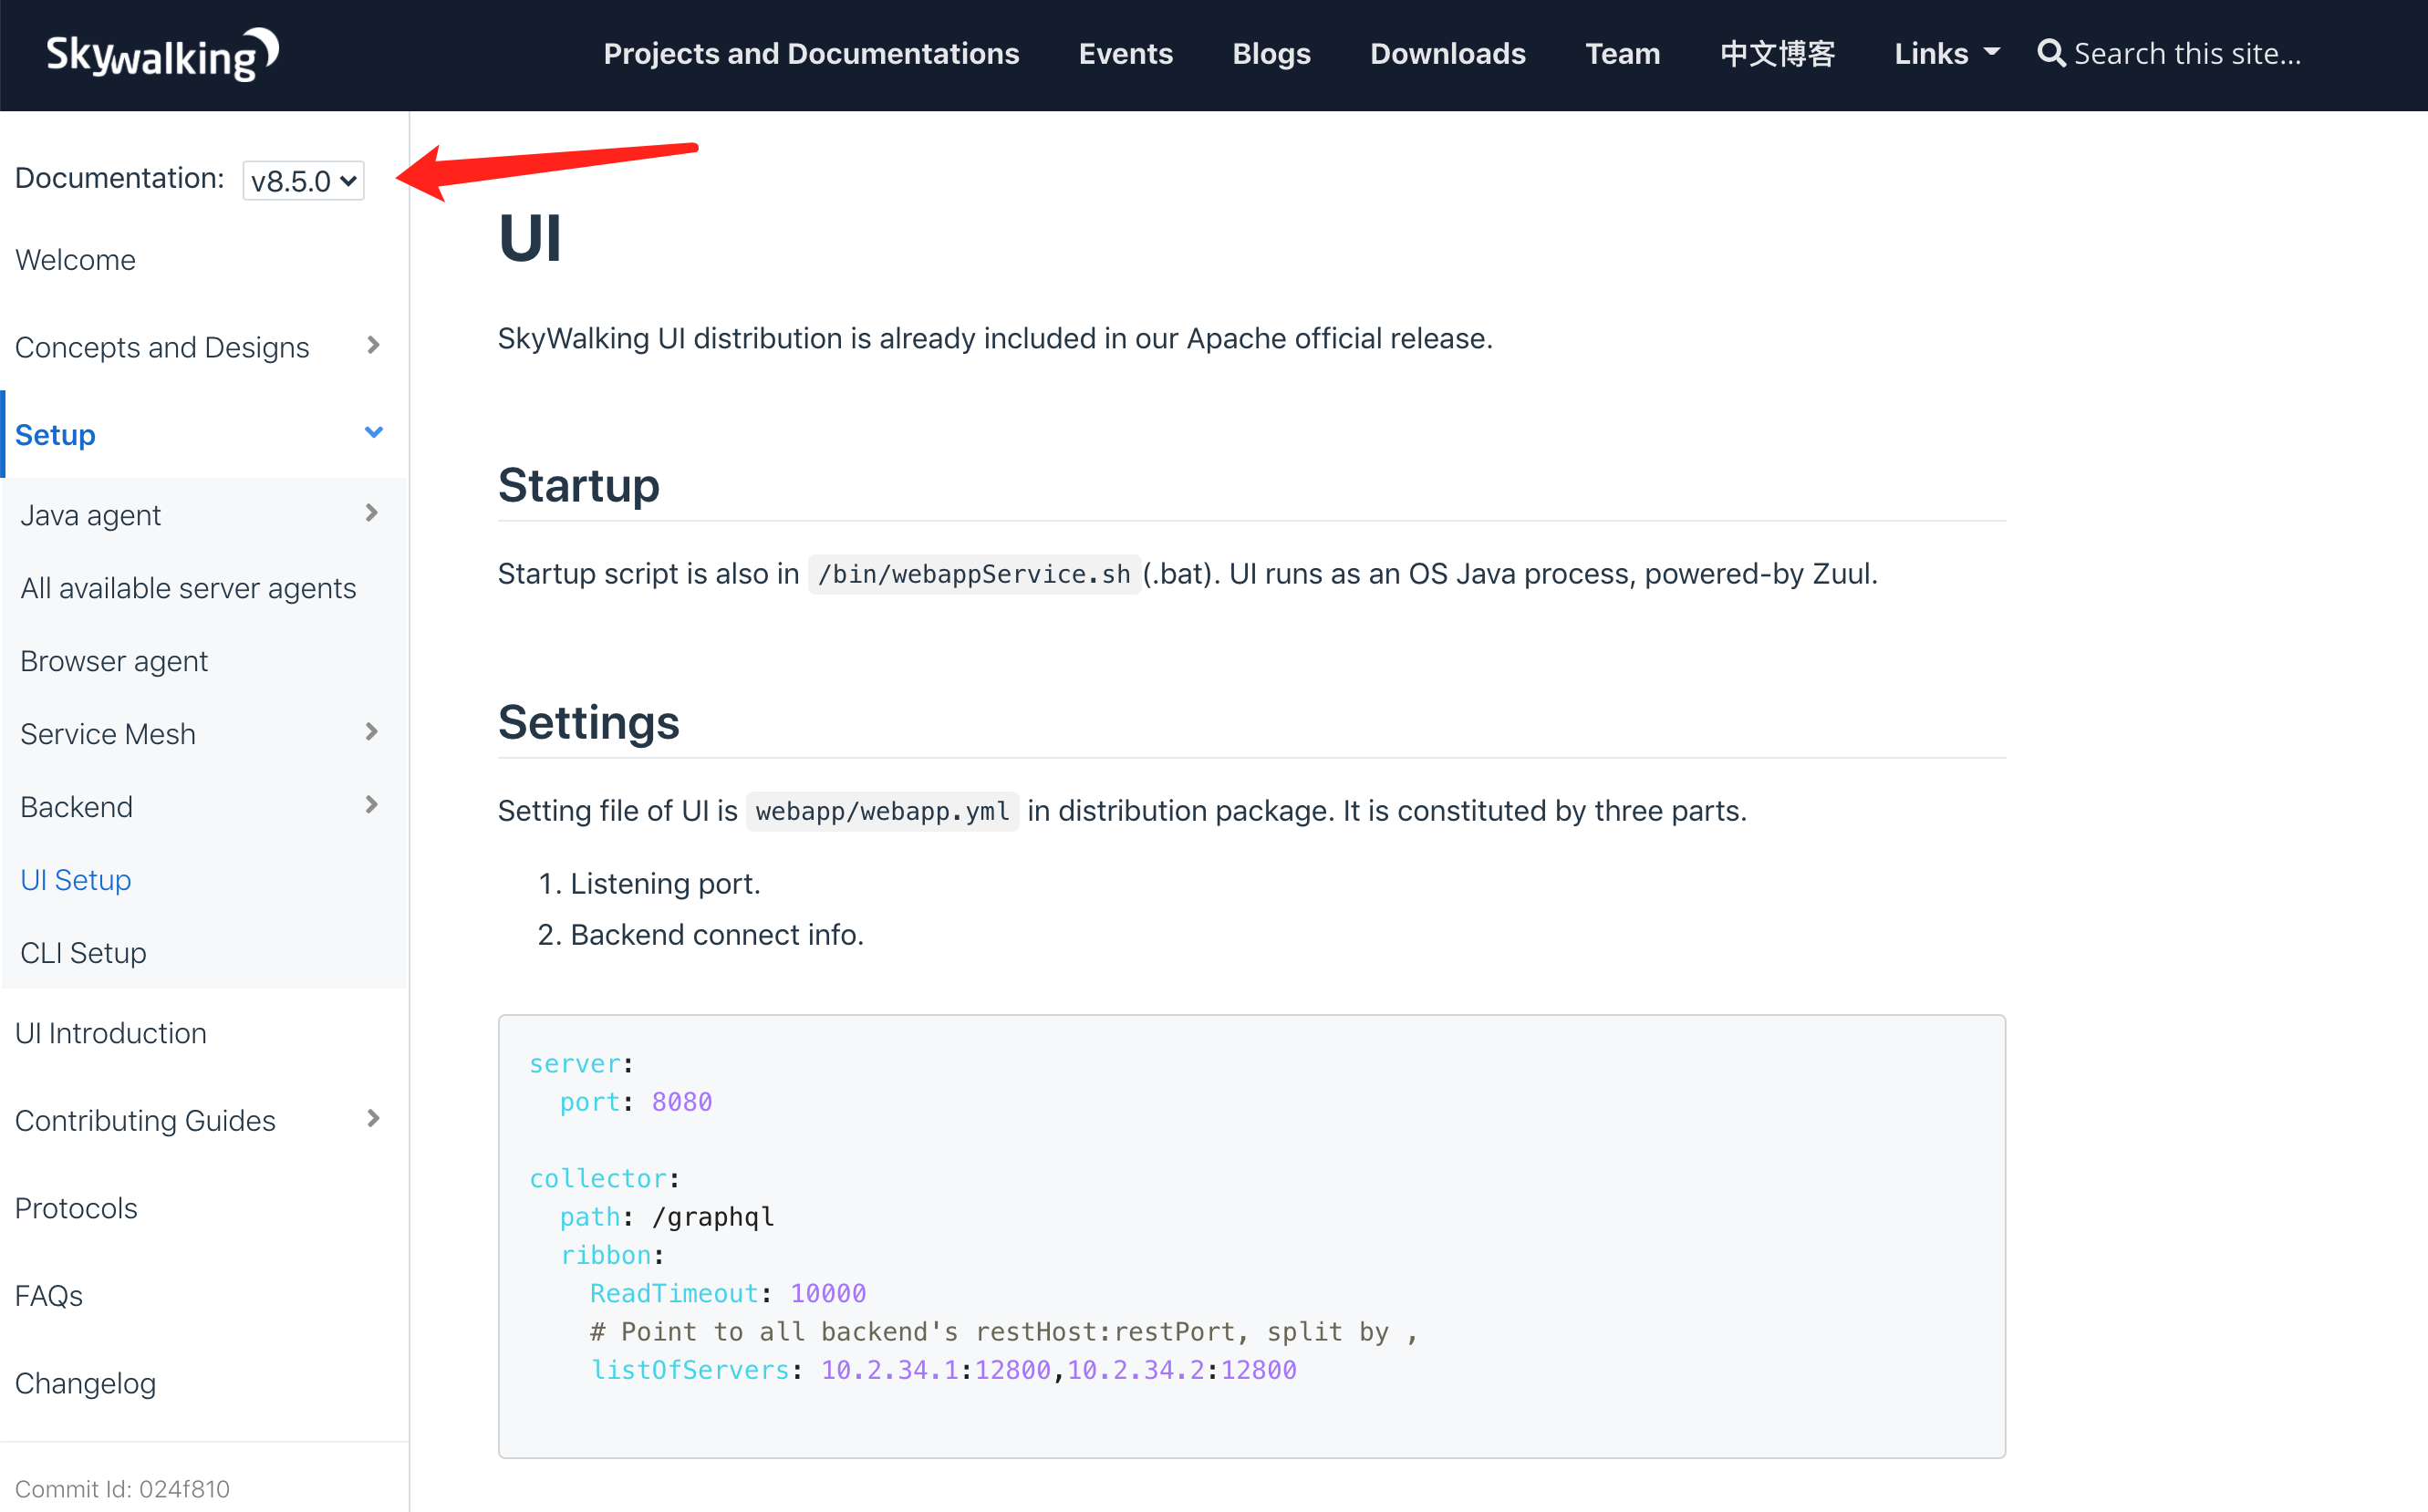Open Projects and Documentations menu
This screenshot has width=2428, height=1512.
[x=811, y=53]
